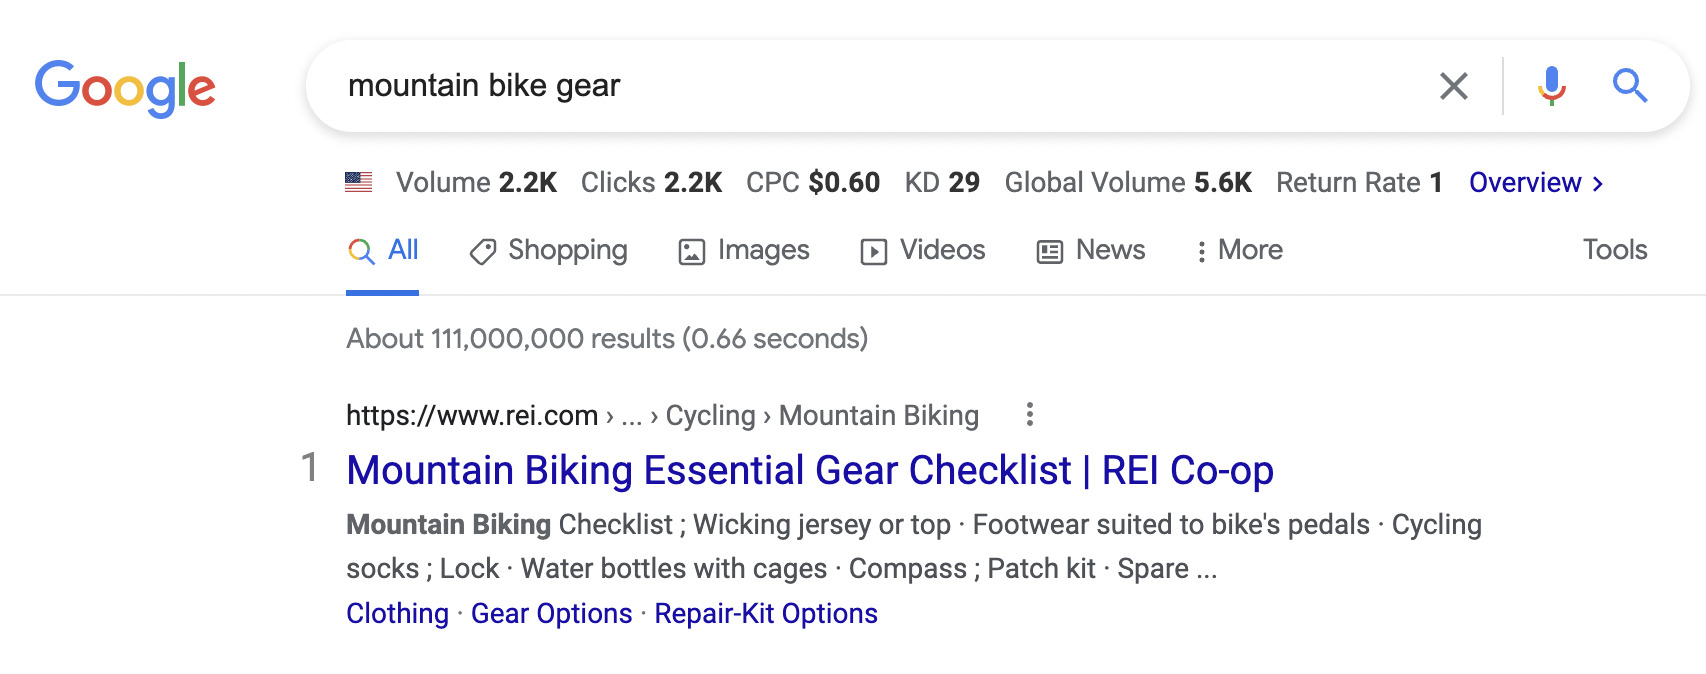1706x674 pixels.
Task: Click the voice search microphone icon
Action: point(1551,86)
